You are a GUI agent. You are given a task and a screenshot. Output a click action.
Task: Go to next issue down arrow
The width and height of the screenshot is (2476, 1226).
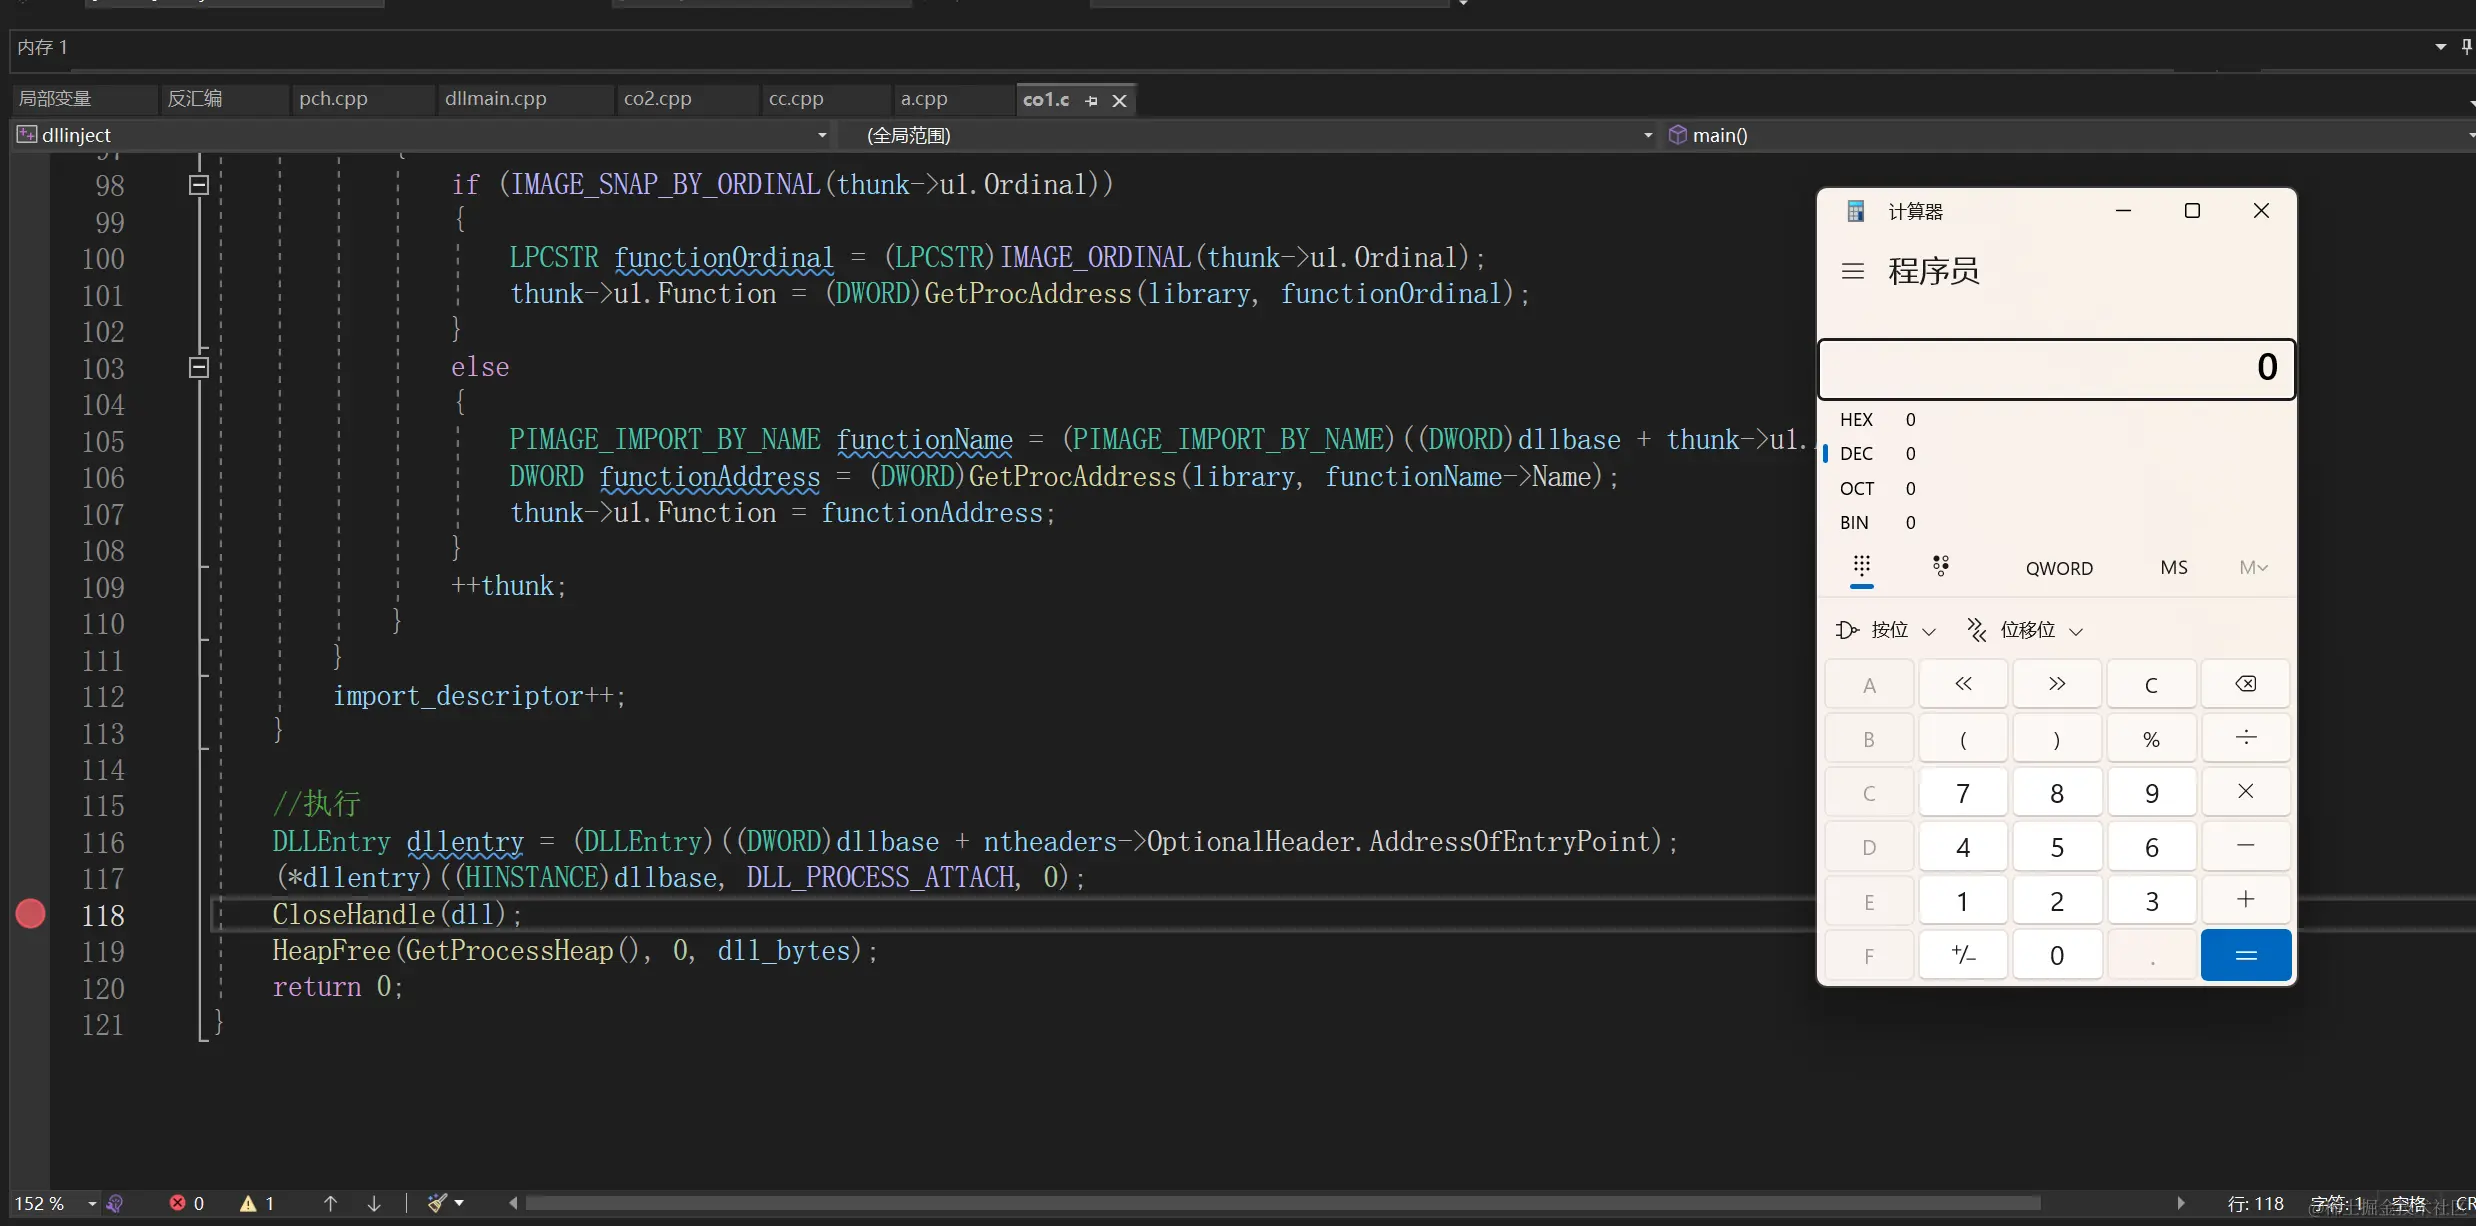coord(374,1203)
